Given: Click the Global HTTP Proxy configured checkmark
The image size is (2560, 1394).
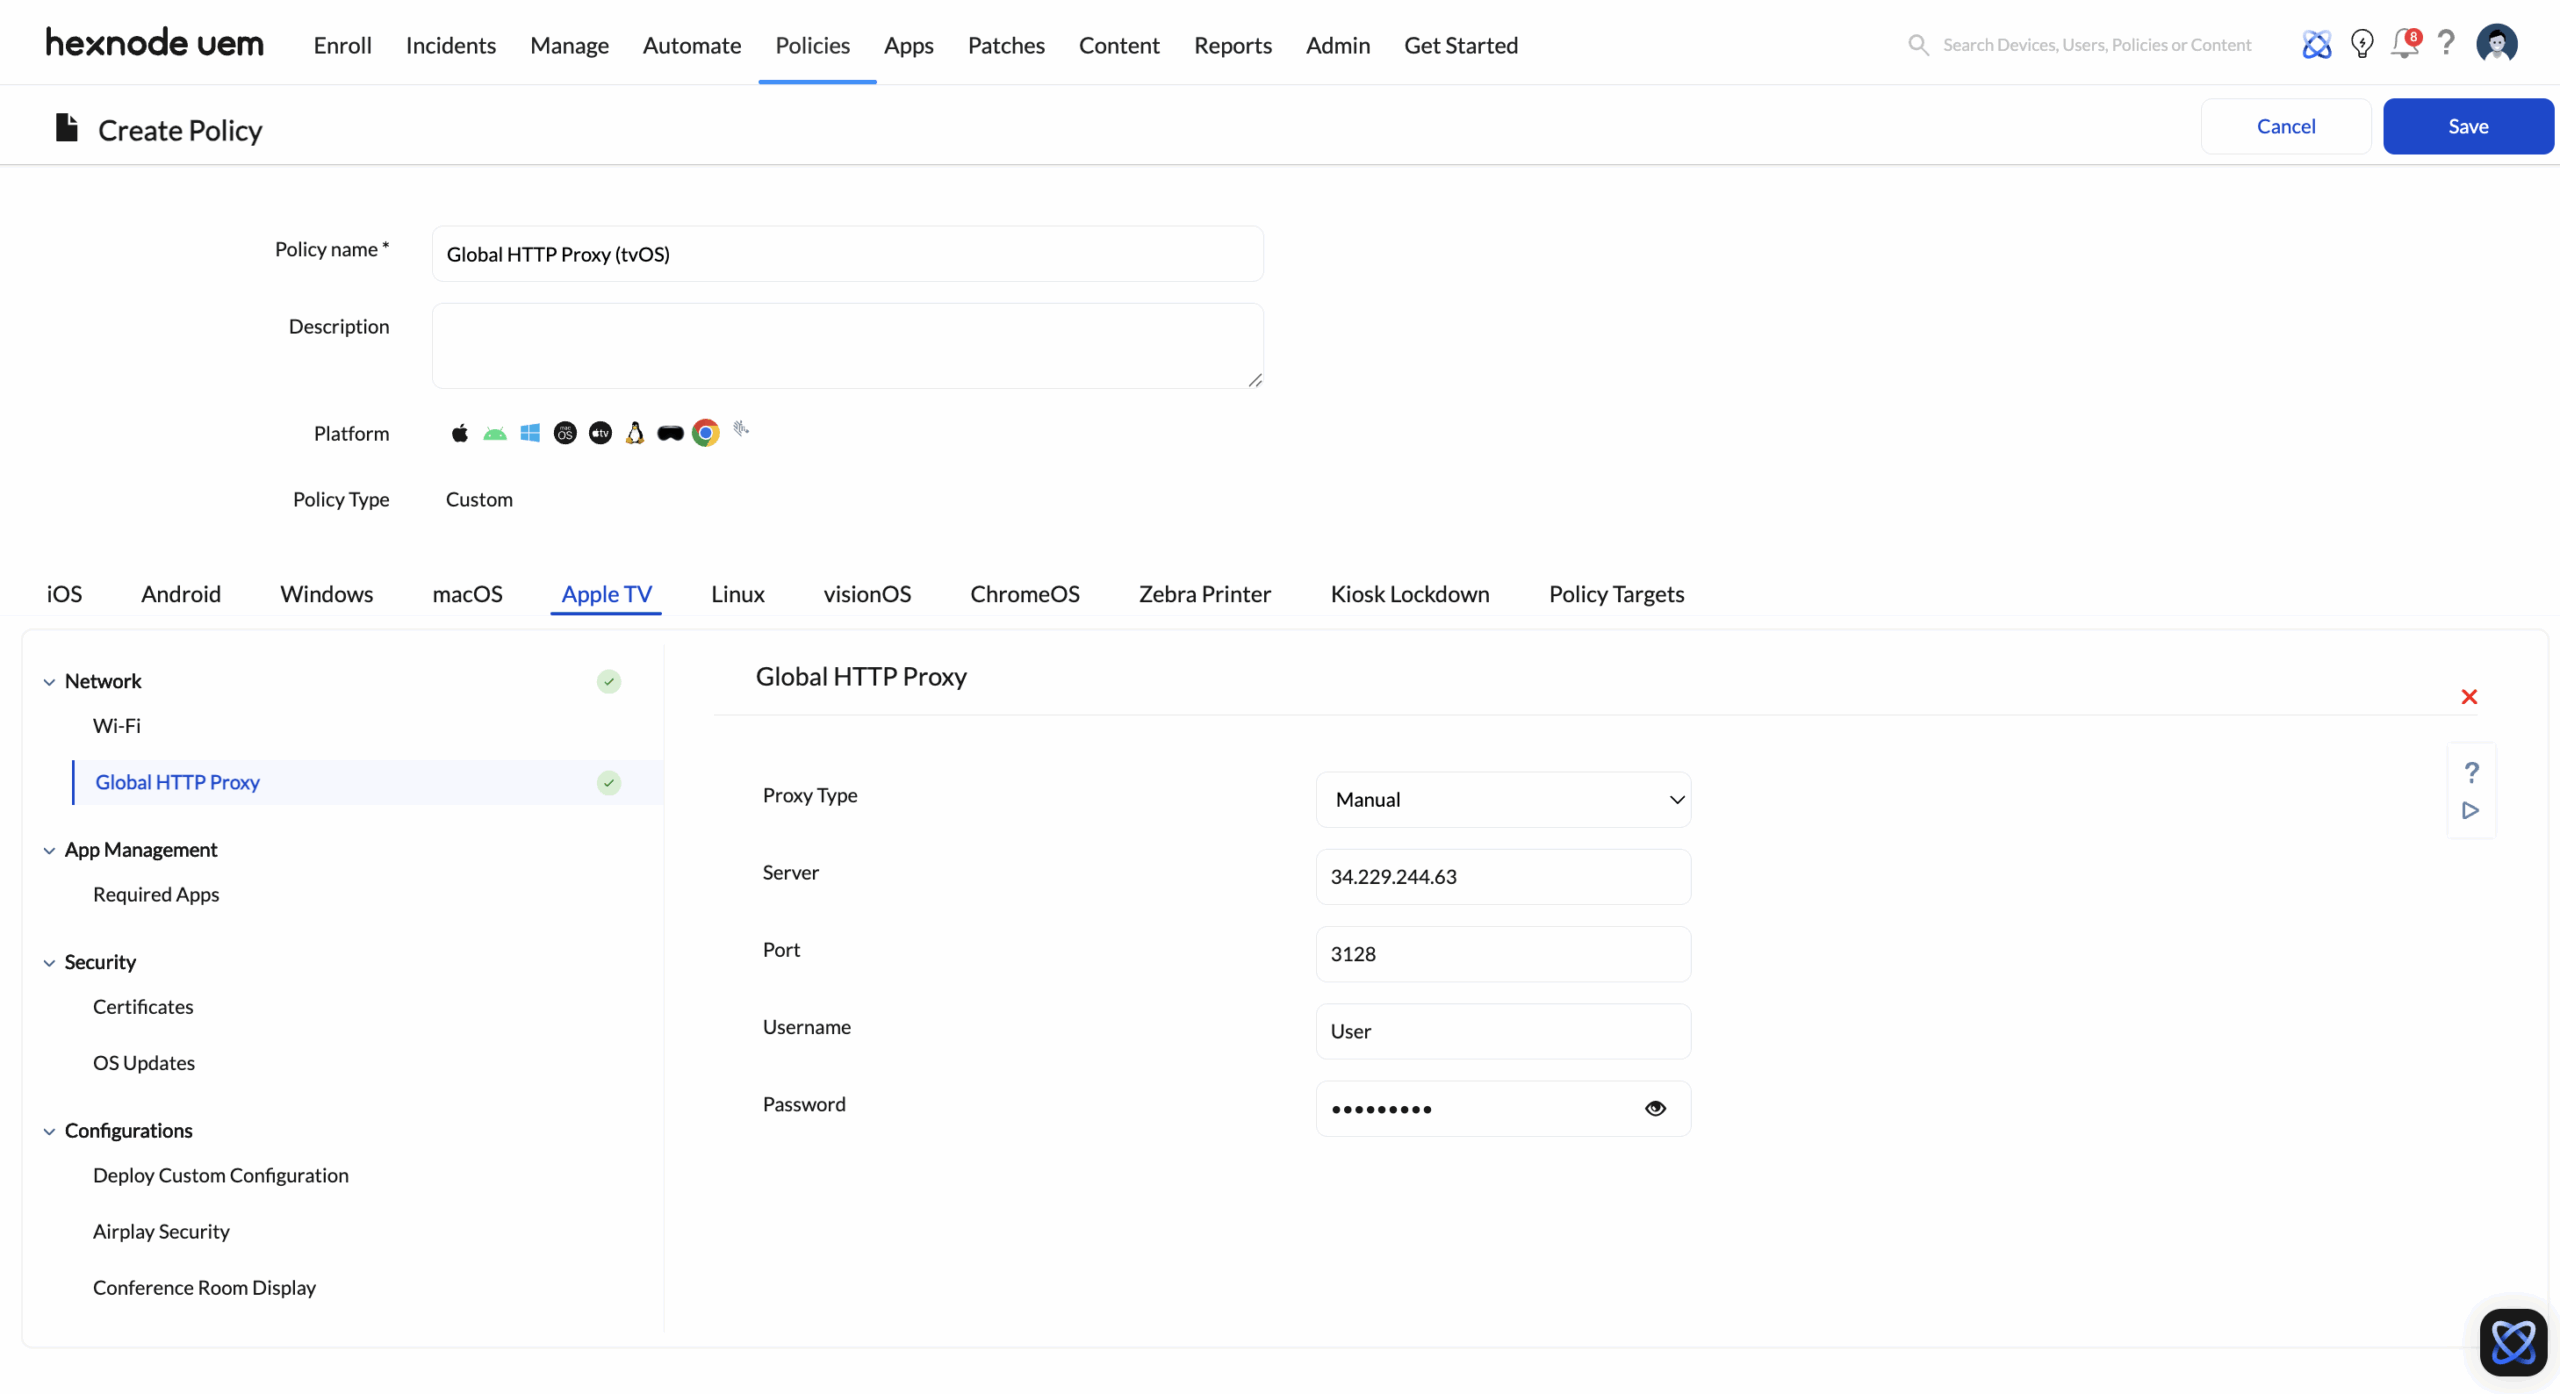Looking at the screenshot, I should pos(609,783).
